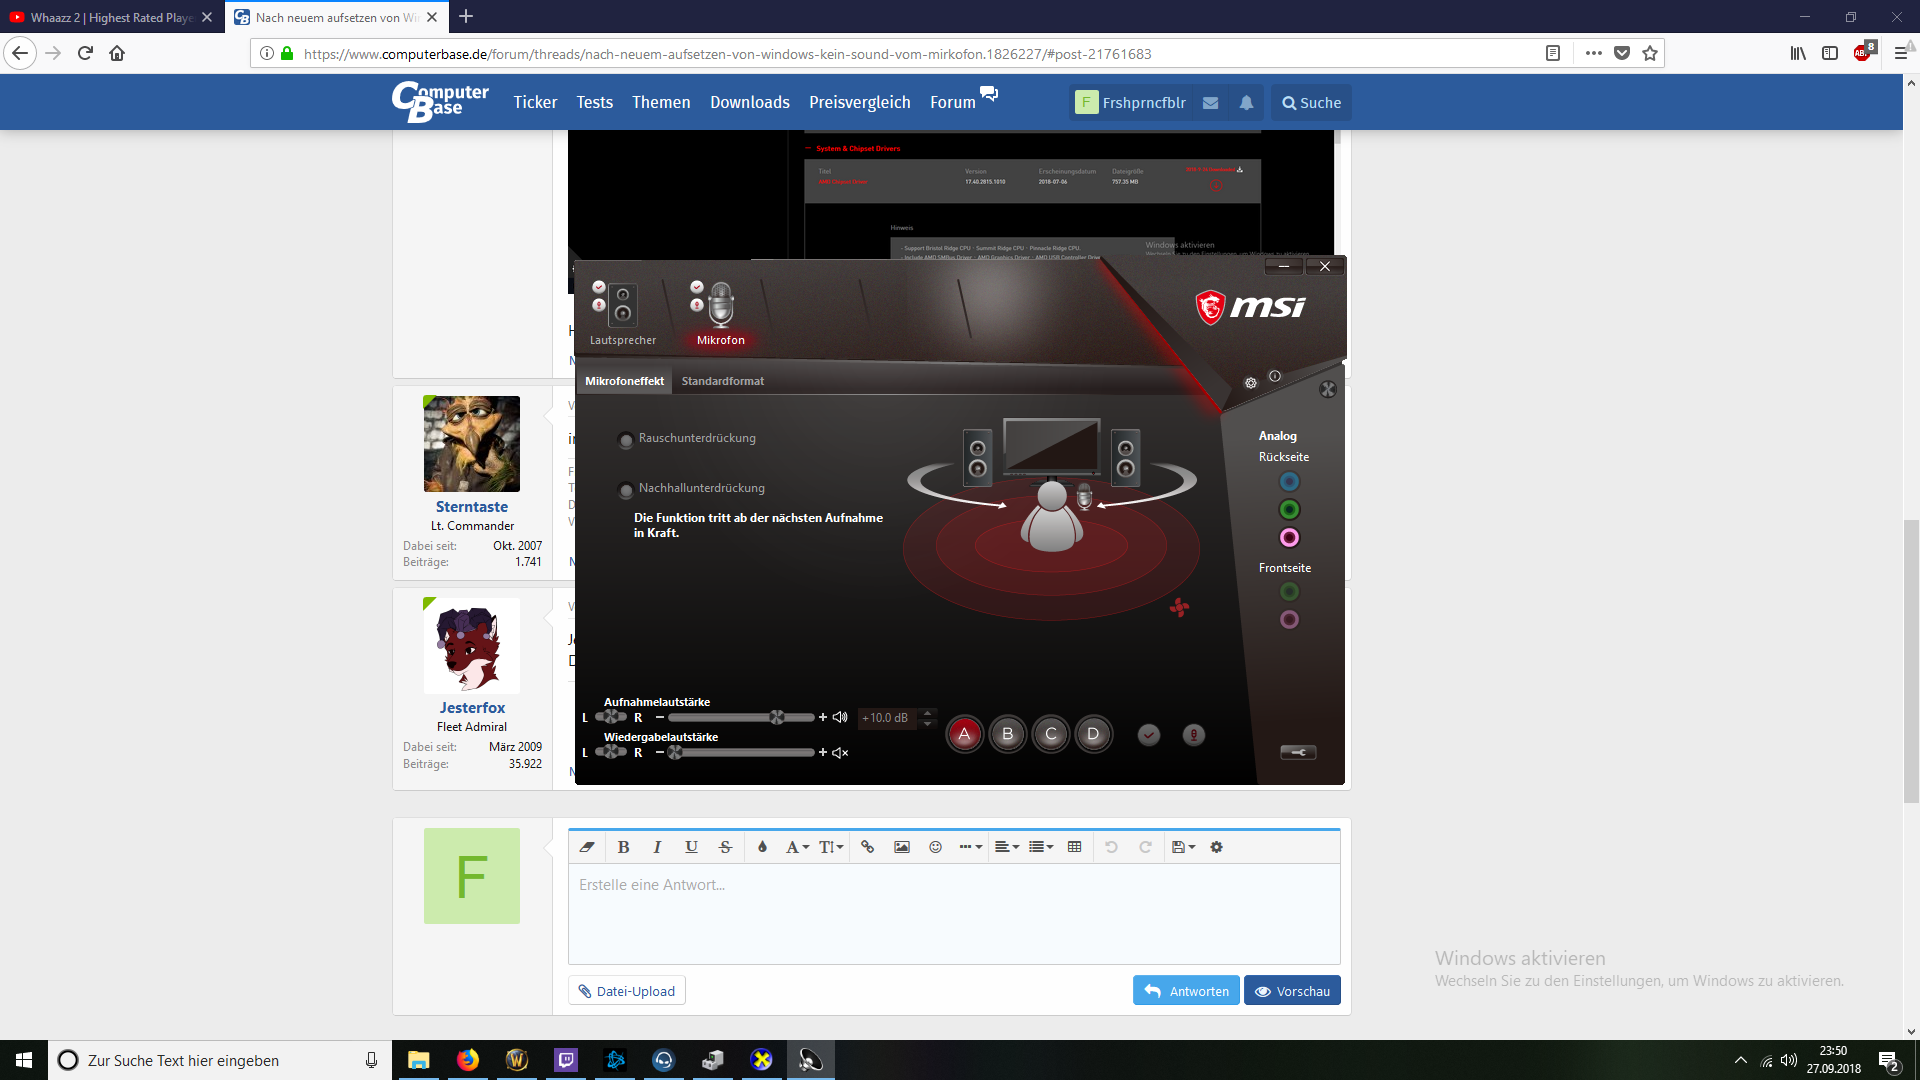Screen dimensions: 1920x1080
Task: Click the Antworten button
Action: (x=1186, y=991)
